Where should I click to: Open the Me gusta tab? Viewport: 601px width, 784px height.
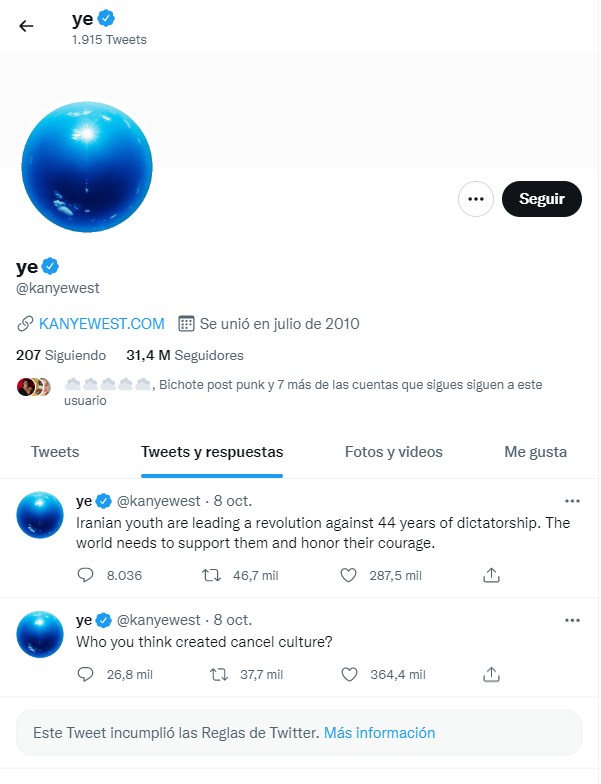click(x=536, y=452)
